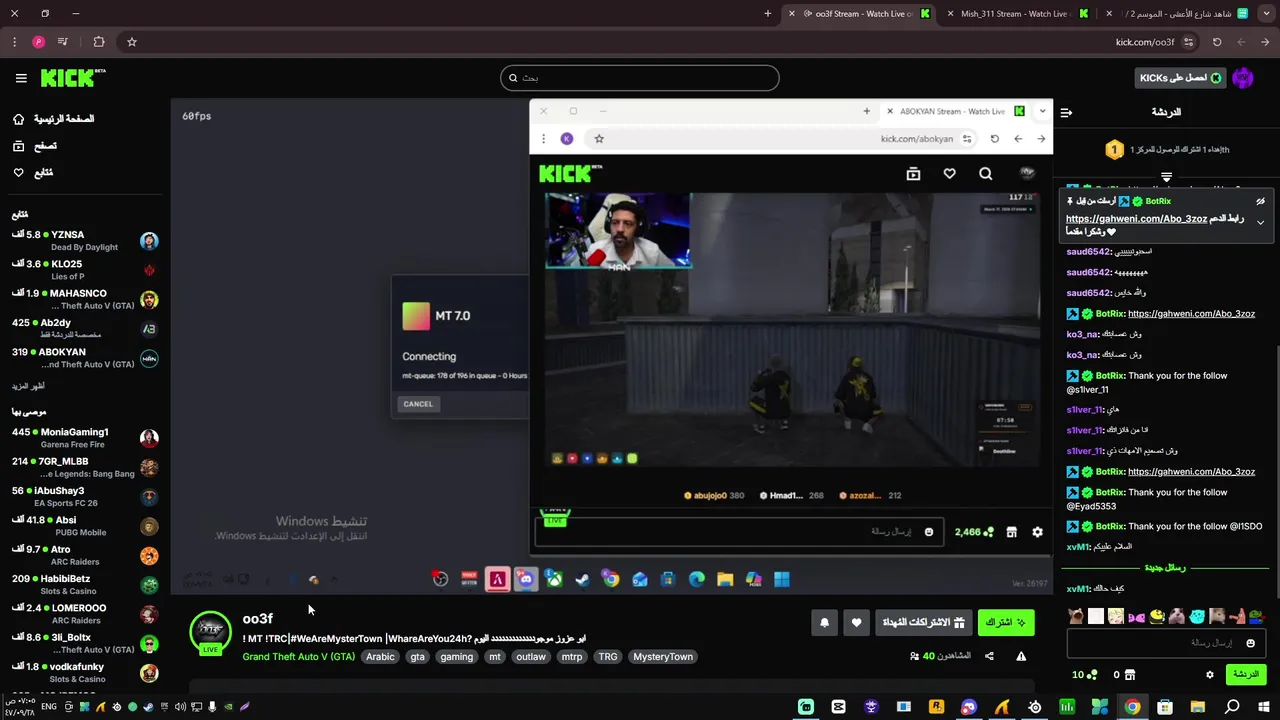The image size is (1280, 720).
Task: Open HabibiBetz recommended channel
Action: pos(85,585)
